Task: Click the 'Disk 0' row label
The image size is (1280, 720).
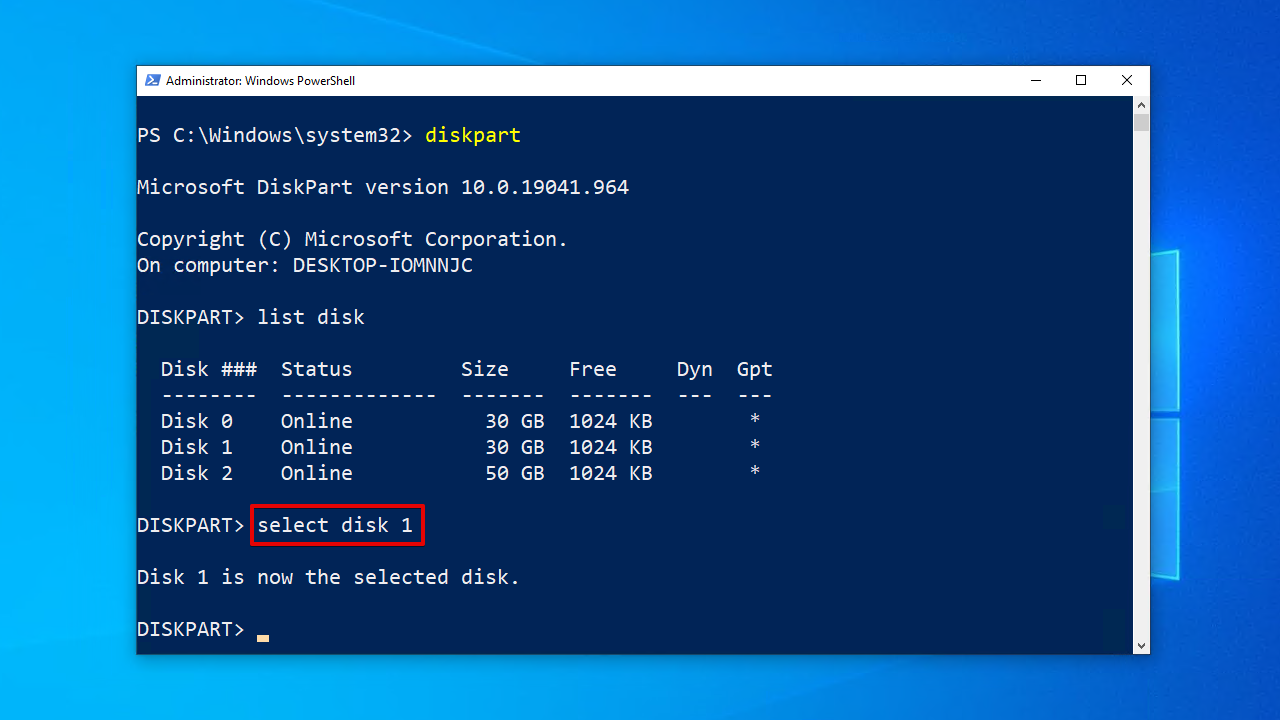Action: (197, 421)
